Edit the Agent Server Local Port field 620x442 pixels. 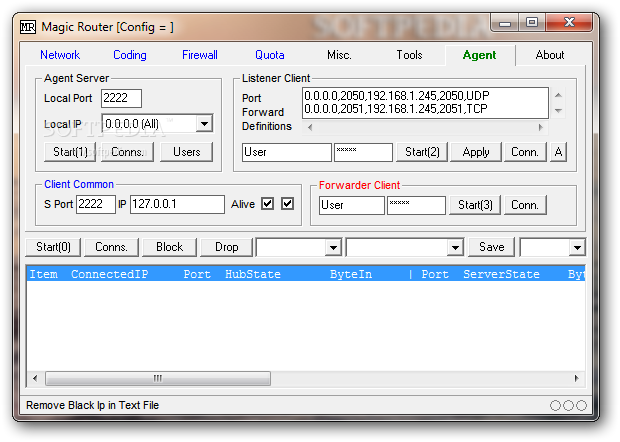121,98
